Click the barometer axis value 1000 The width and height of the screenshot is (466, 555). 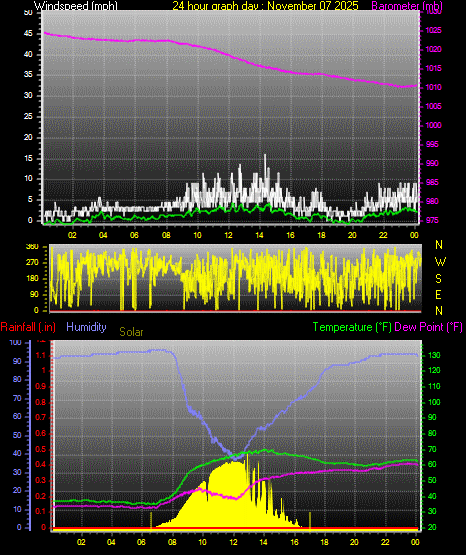(433, 125)
